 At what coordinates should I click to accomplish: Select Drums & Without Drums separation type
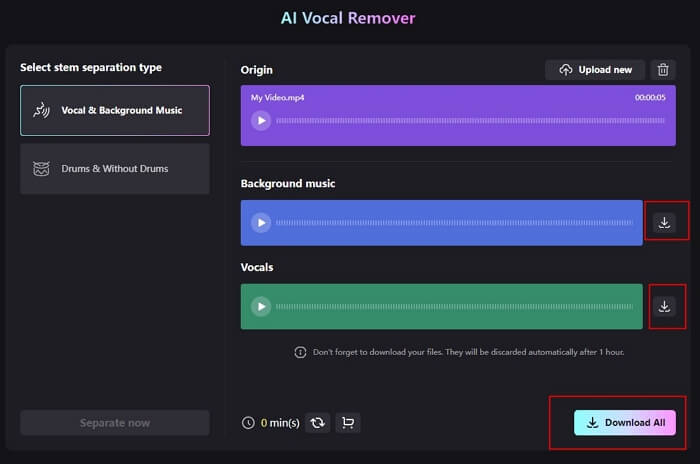coord(115,169)
